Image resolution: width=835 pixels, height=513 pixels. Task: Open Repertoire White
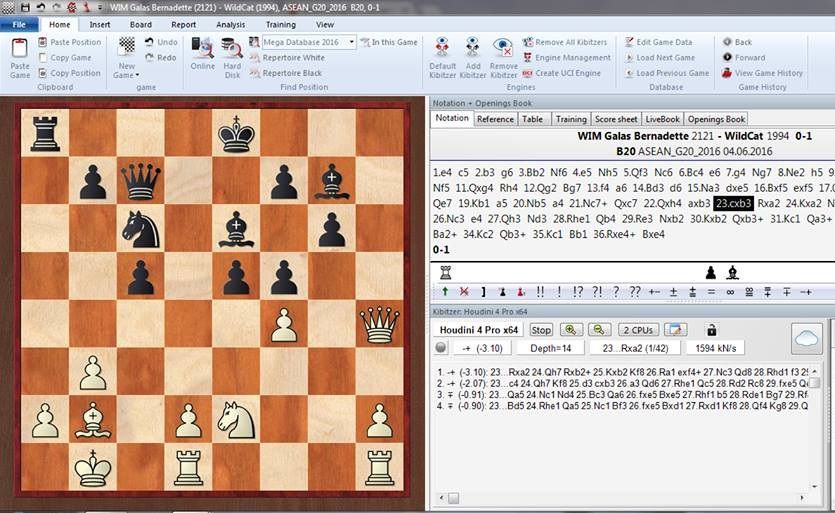pos(287,58)
